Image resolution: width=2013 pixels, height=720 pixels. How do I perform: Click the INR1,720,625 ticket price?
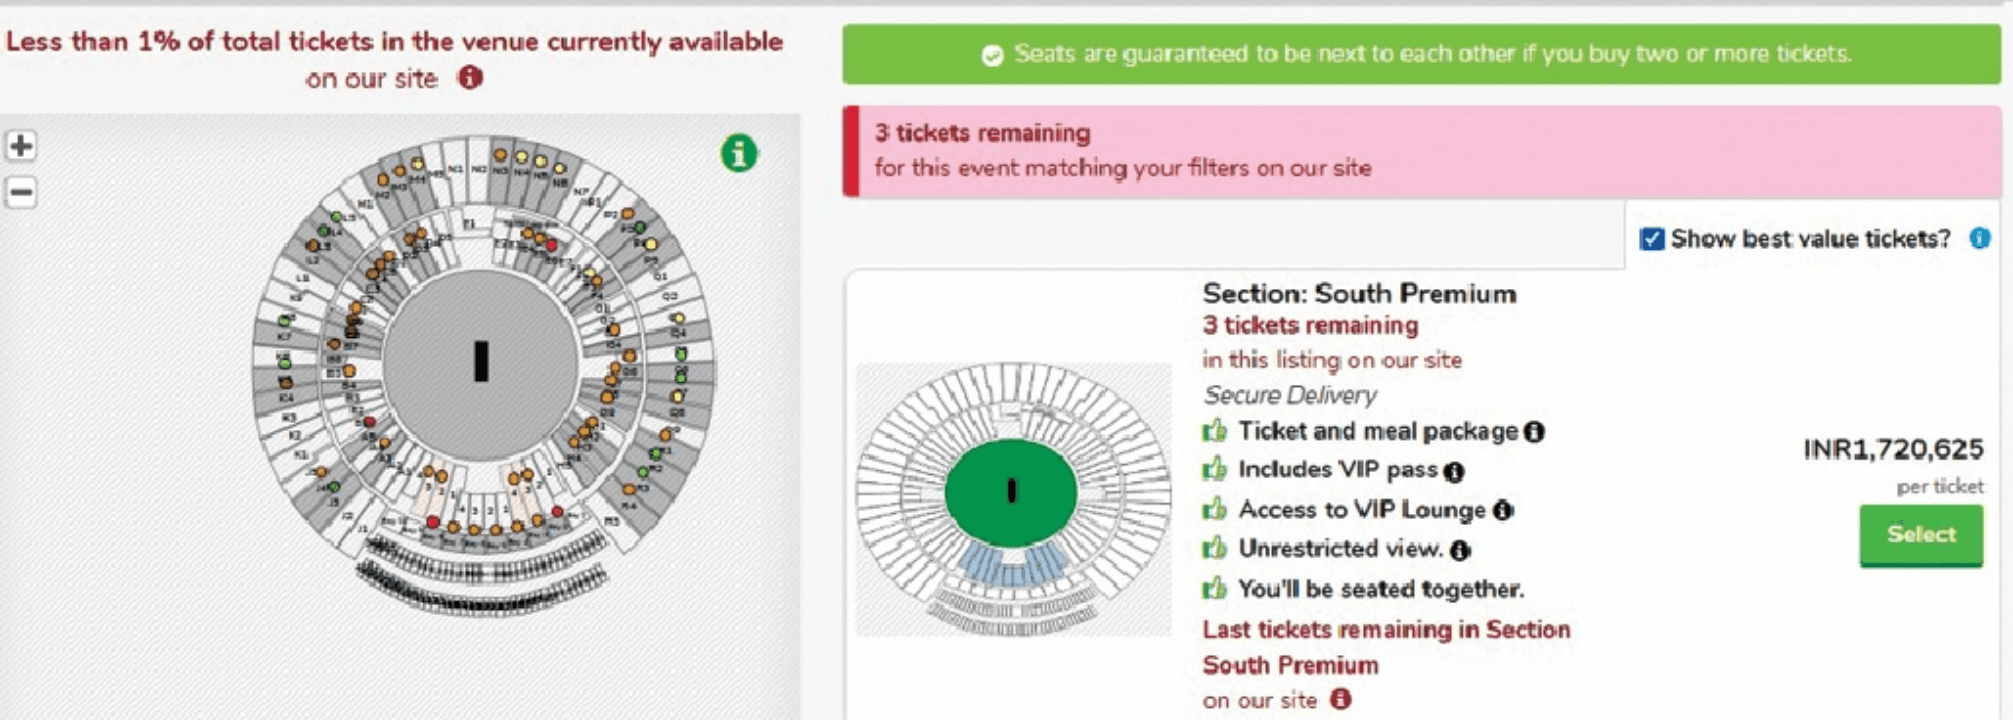pyautogui.click(x=1892, y=450)
